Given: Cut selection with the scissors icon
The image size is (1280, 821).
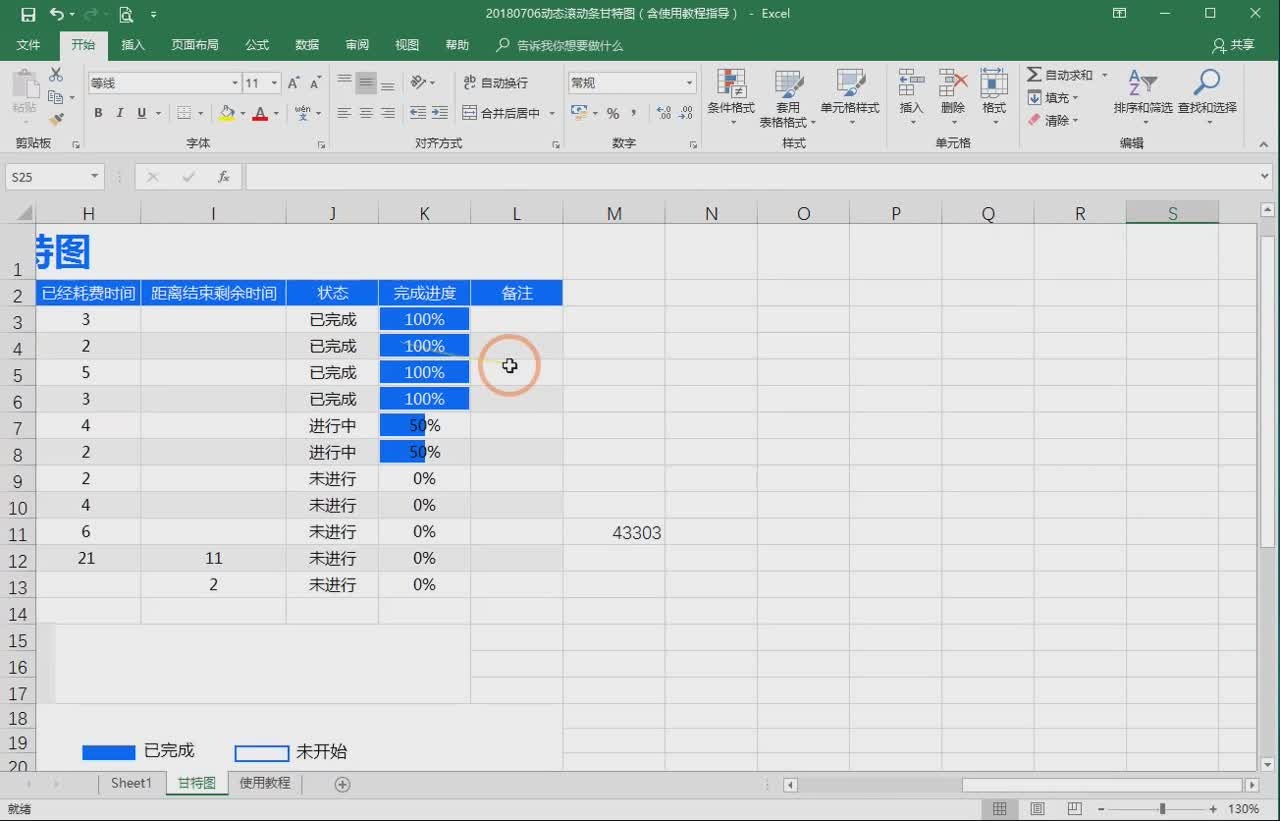Looking at the screenshot, I should (56, 75).
